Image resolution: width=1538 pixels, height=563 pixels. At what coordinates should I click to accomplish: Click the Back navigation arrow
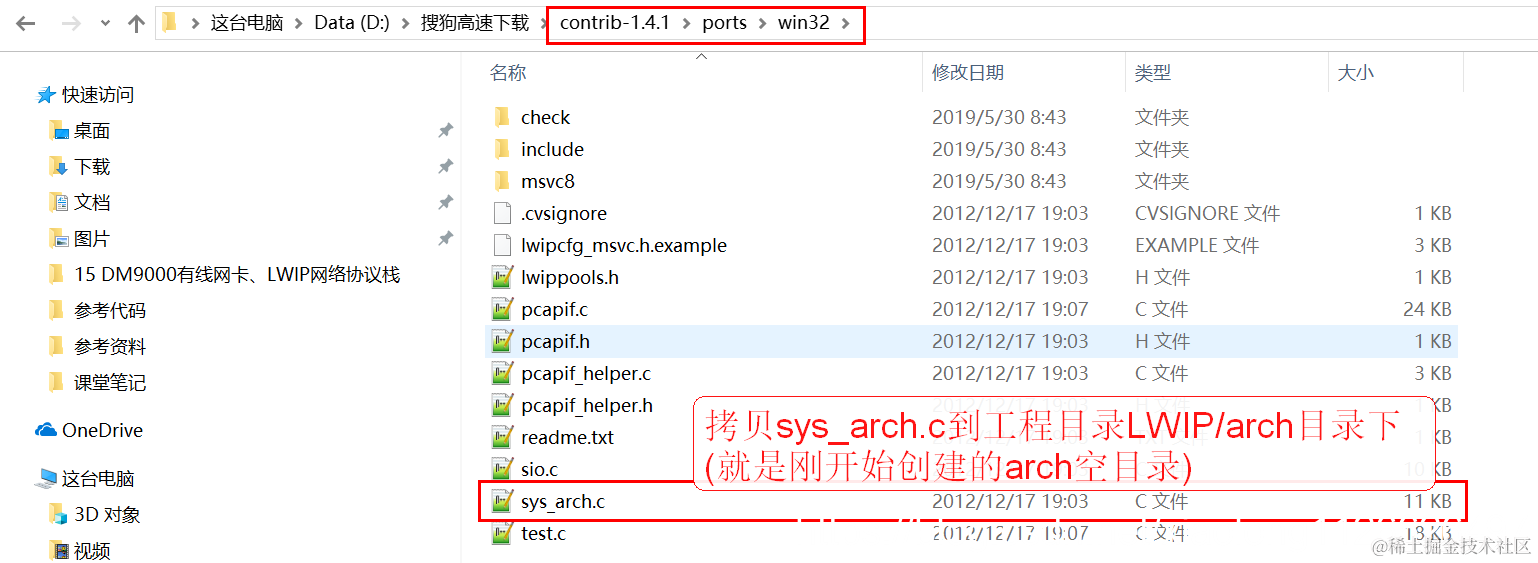[26, 23]
